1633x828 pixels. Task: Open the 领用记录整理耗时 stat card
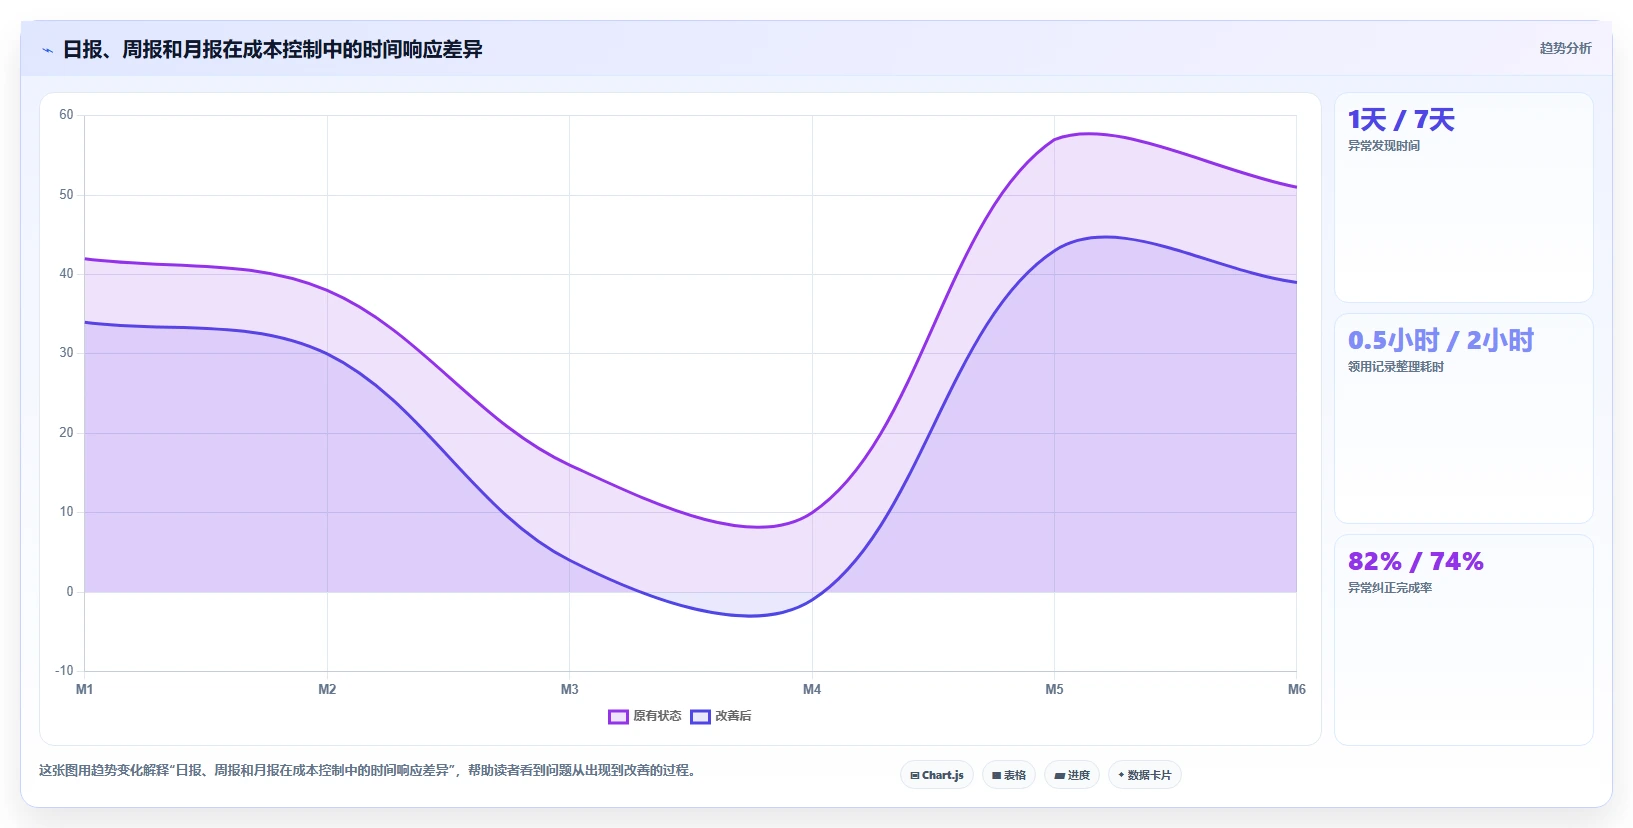tap(1464, 419)
